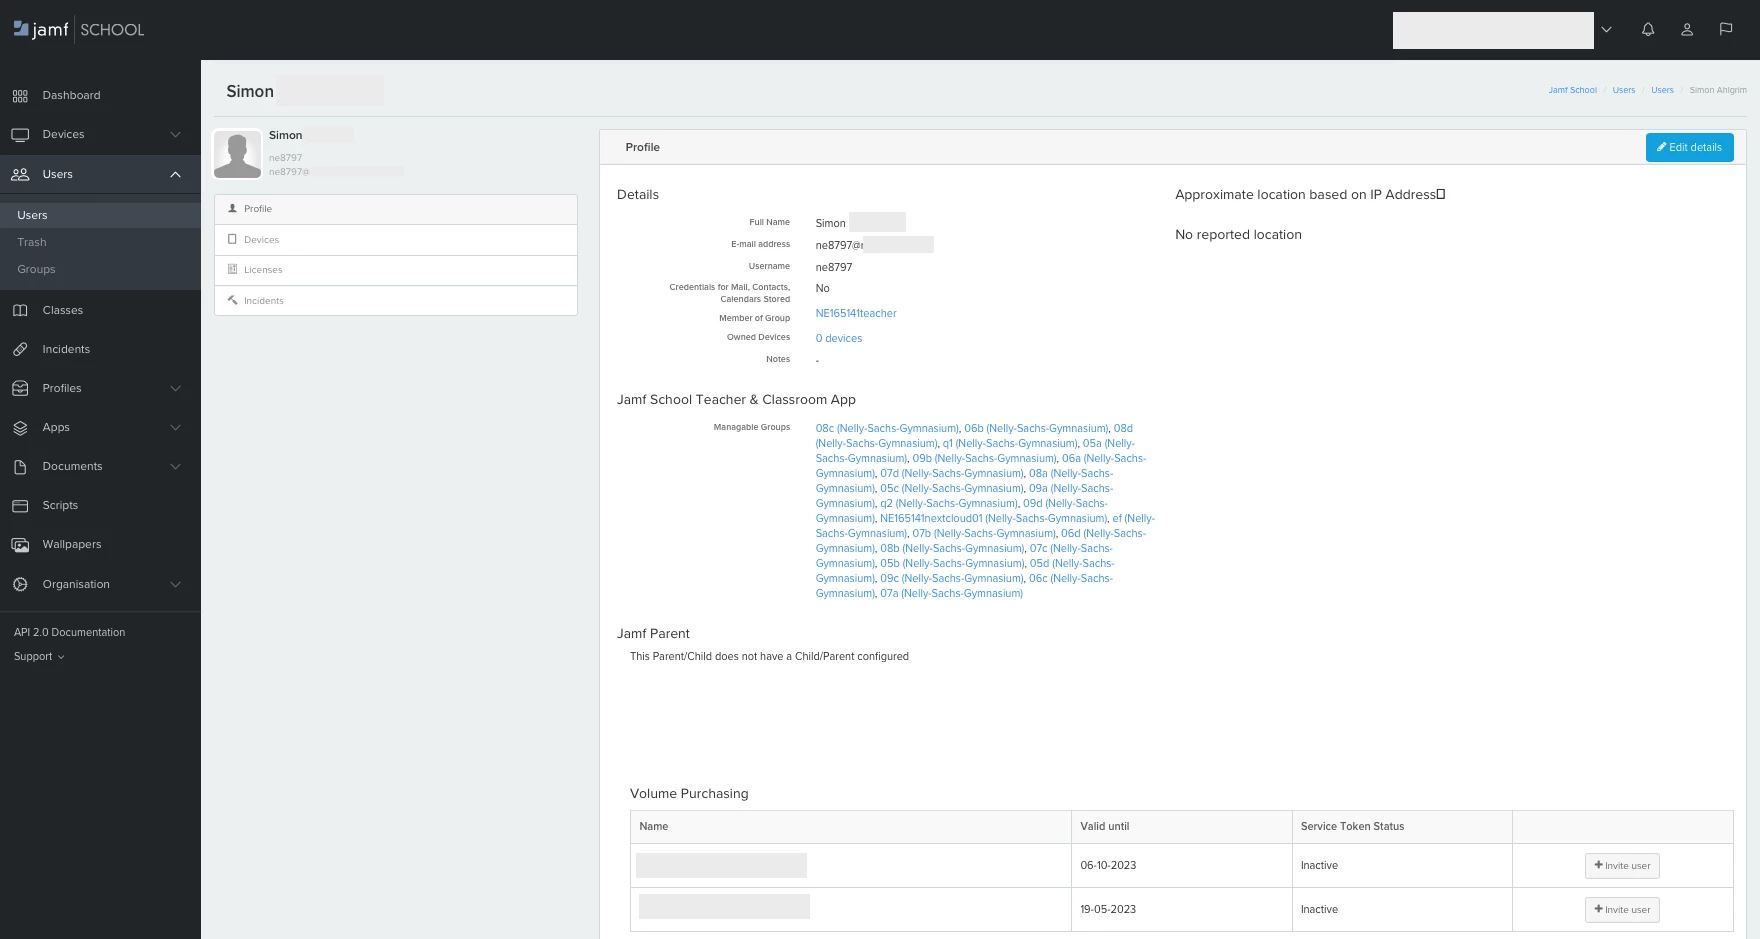Click the Profiles icon in sidebar
The width and height of the screenshot is (1760, 939).
click(x=20, y=388)
